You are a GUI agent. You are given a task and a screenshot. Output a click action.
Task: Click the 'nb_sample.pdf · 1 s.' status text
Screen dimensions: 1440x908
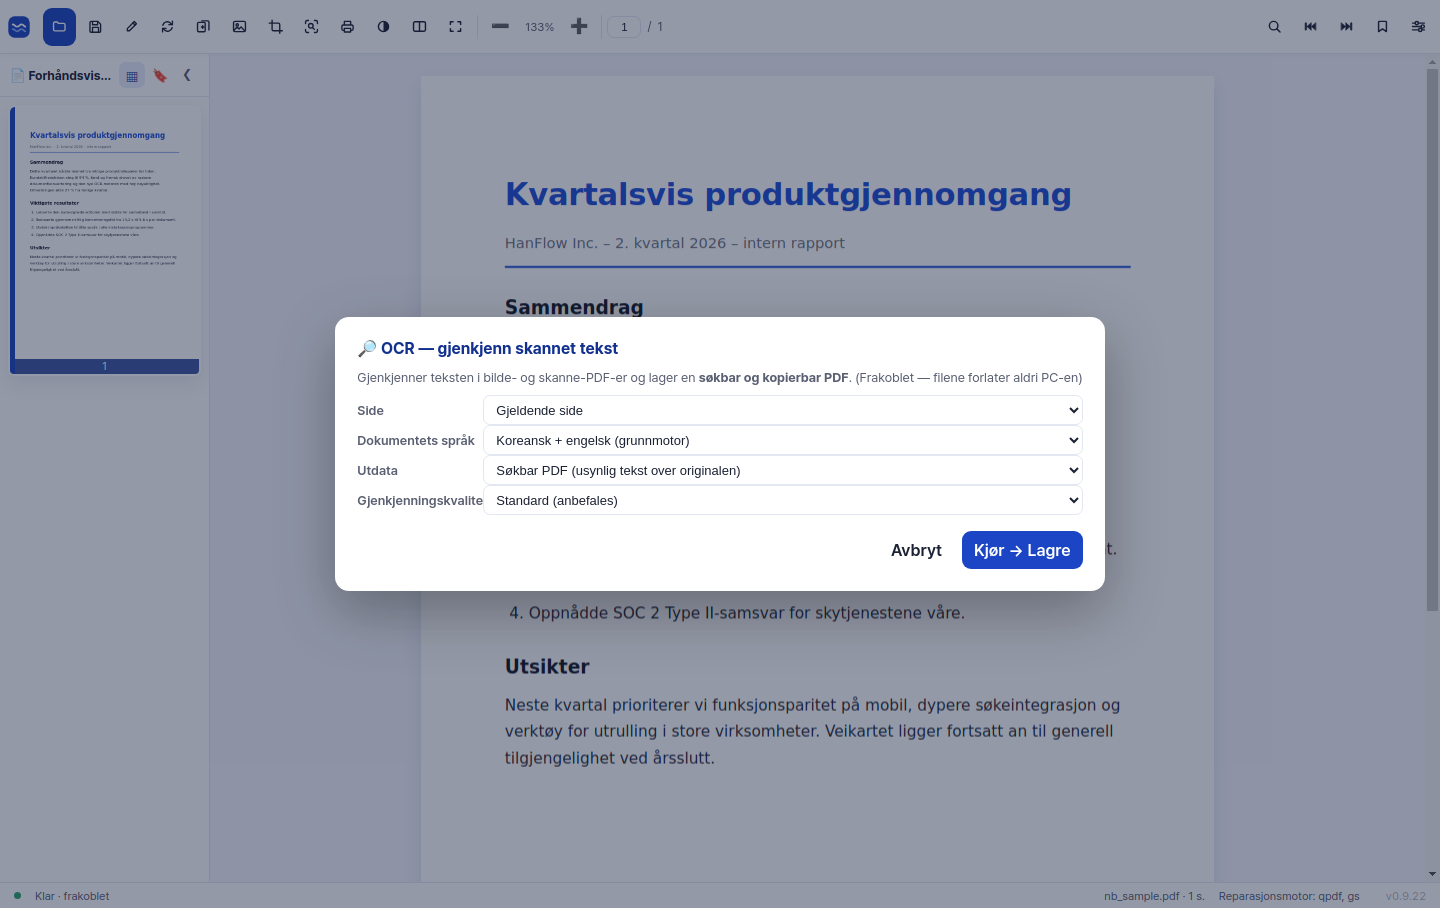(x=1154, y=896)
